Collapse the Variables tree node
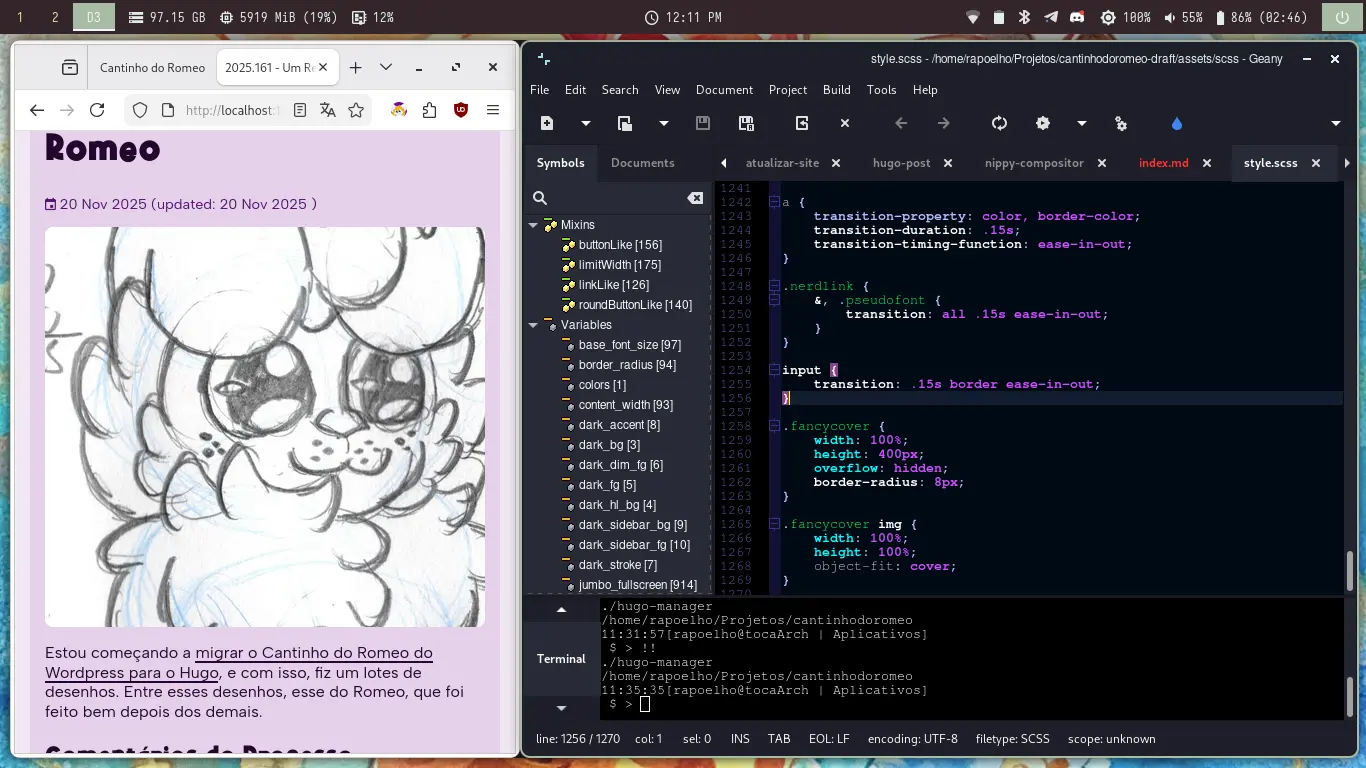1366x768 pixels. point(534,325)
